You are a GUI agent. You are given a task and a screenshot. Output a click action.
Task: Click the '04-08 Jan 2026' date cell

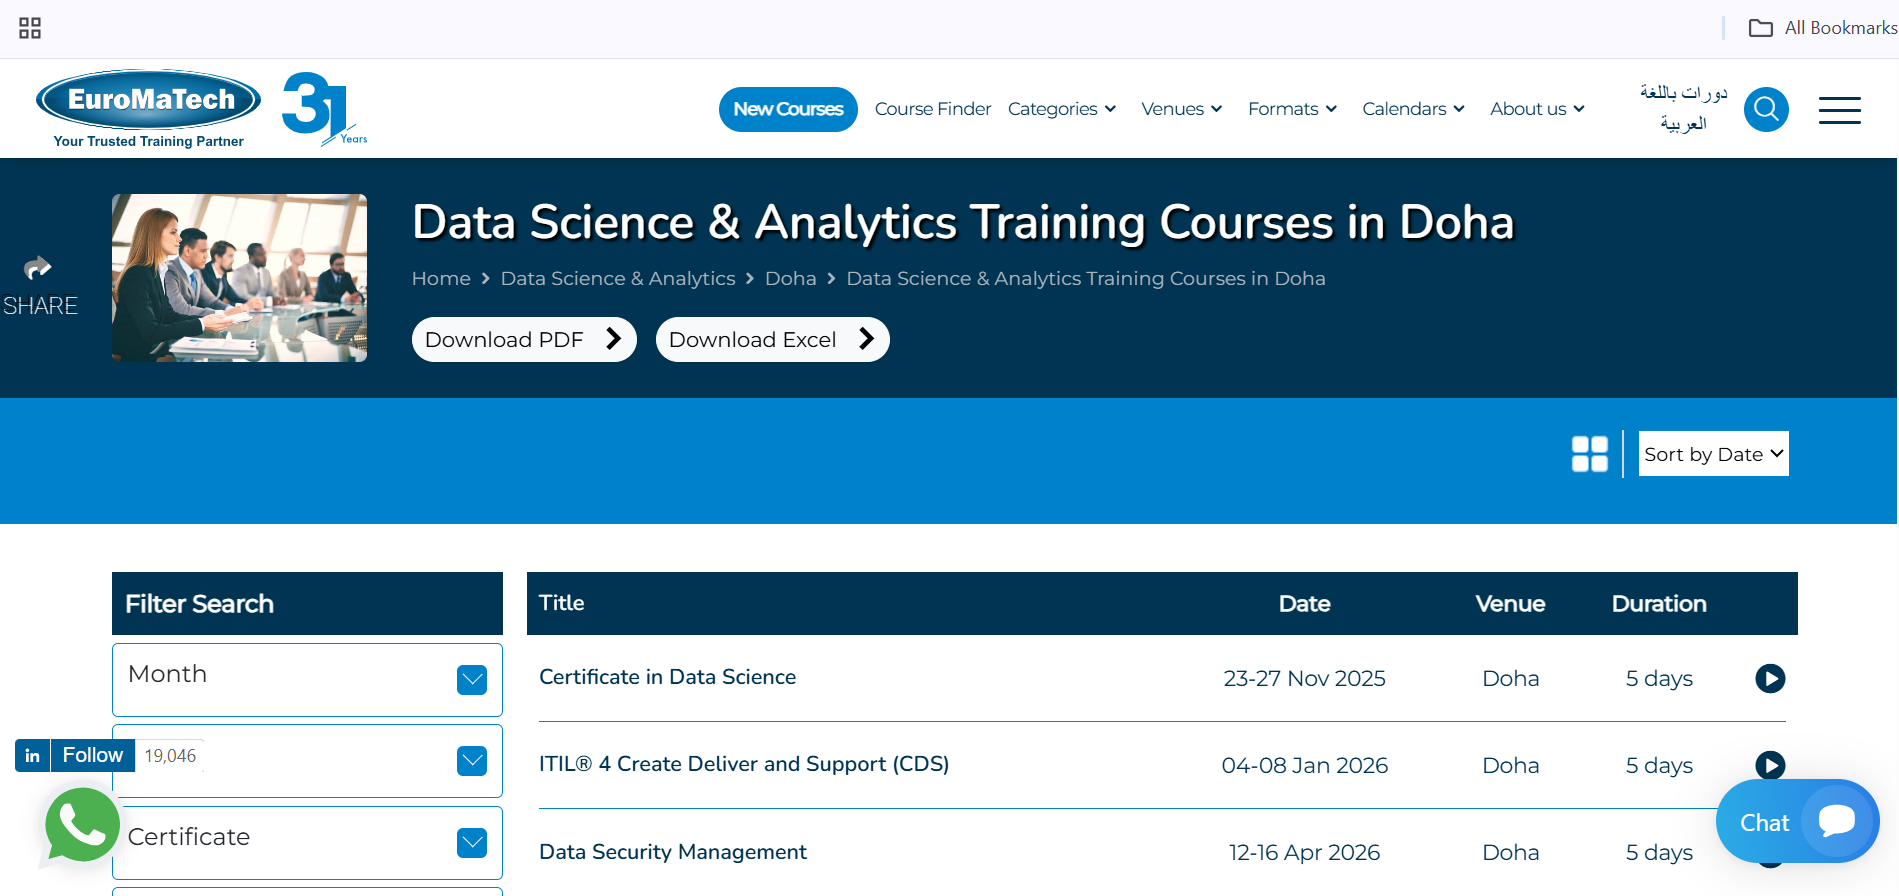click(x=1304, y=766)
